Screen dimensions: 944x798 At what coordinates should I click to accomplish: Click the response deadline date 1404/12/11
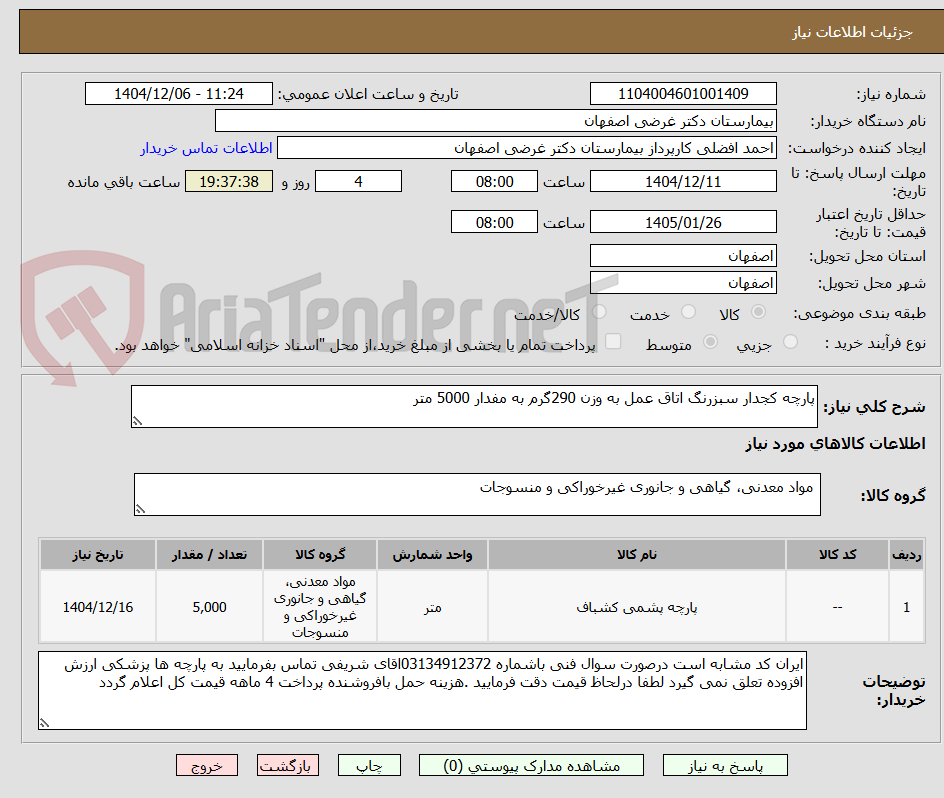[683, 181]
